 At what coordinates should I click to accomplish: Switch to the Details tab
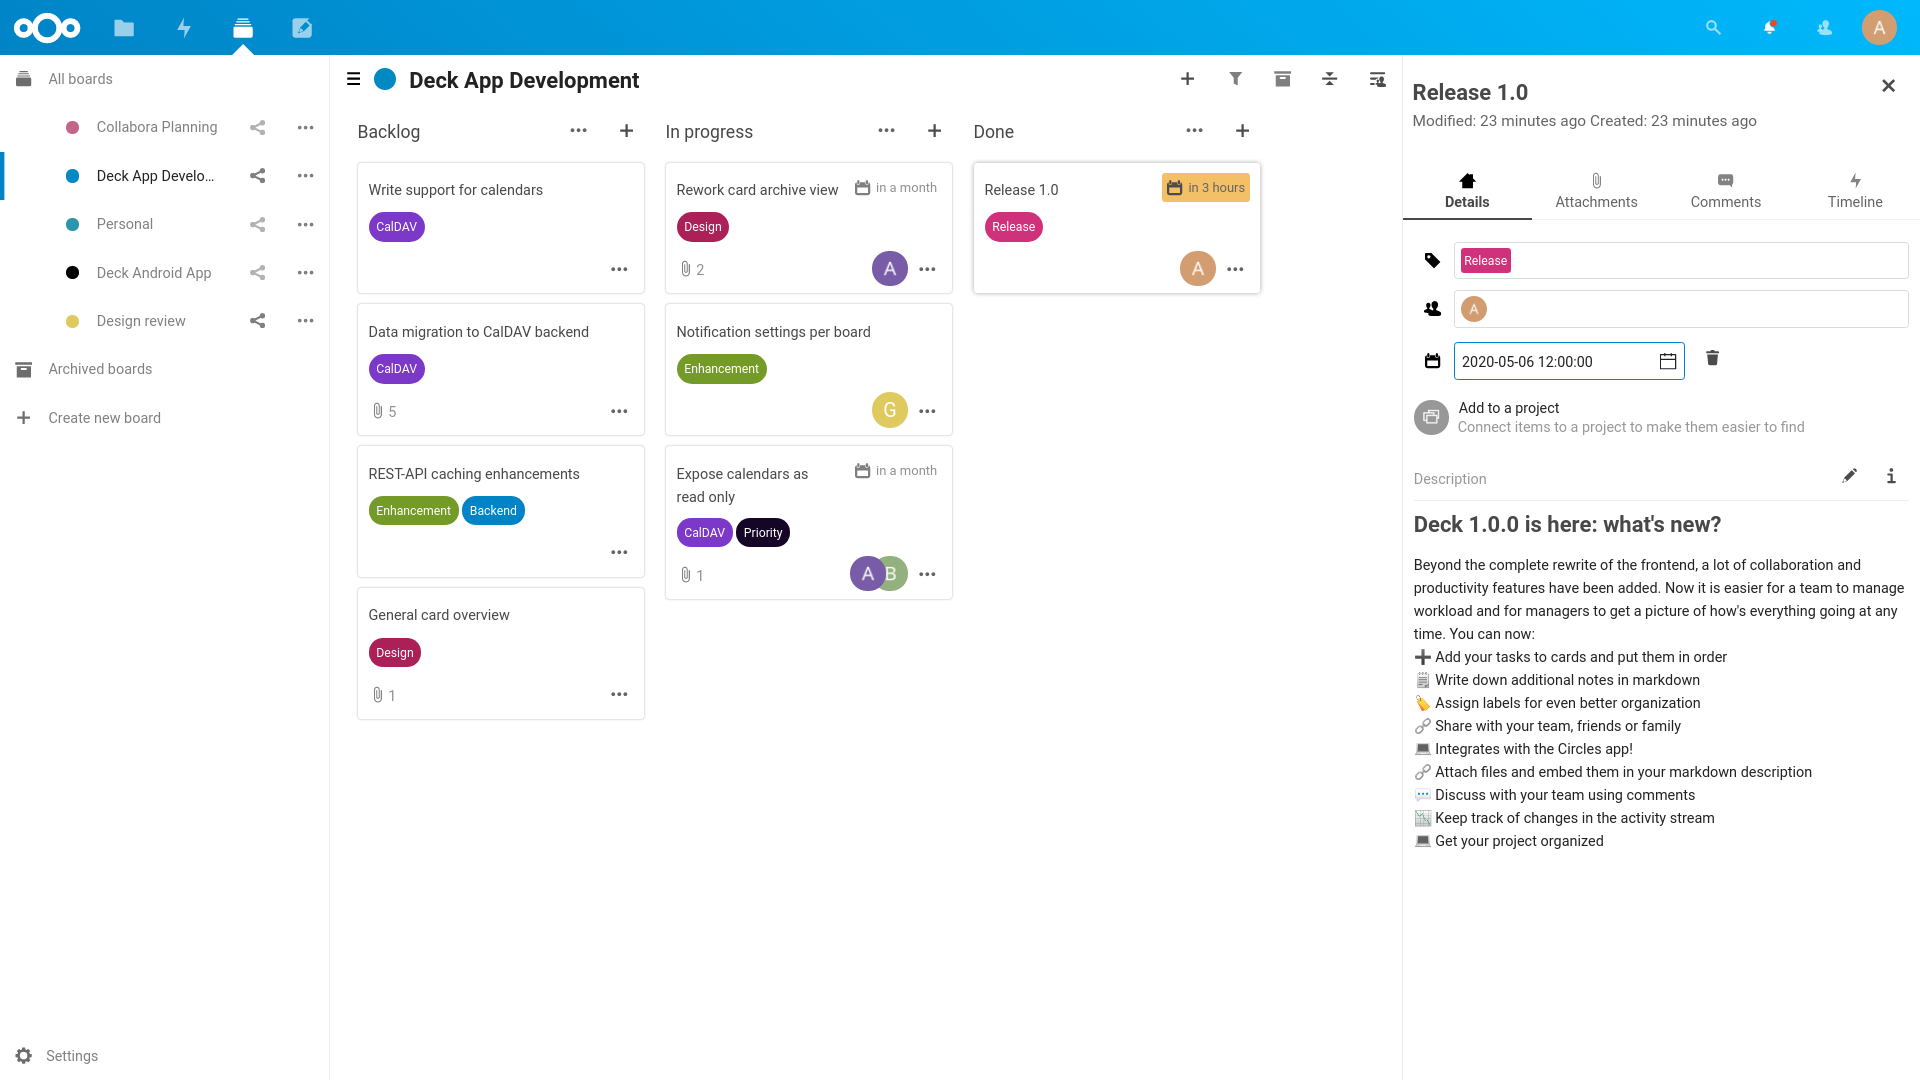1466,190
